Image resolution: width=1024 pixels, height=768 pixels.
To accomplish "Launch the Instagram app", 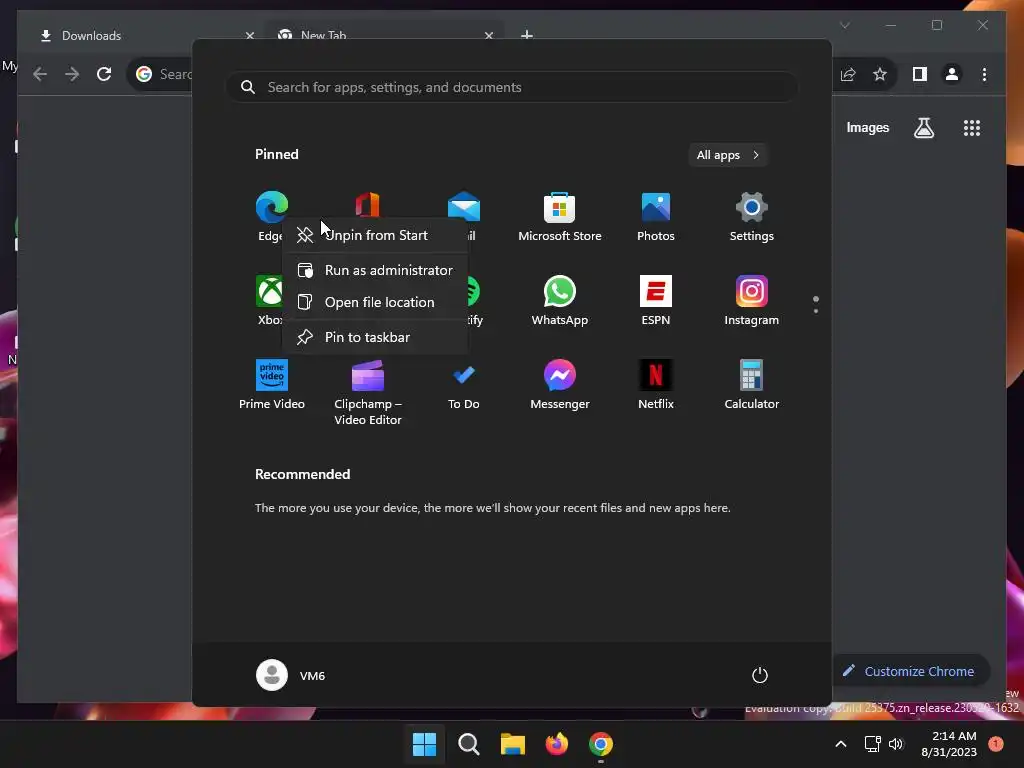I will (x=752, y=300).
